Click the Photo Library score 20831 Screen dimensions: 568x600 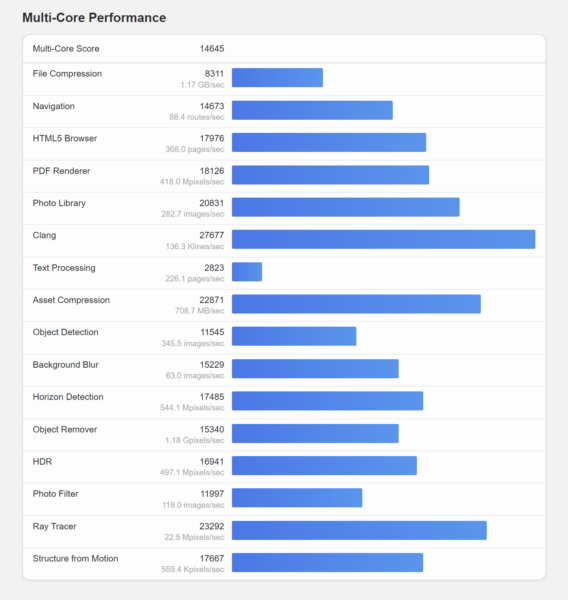click(211, 203)
